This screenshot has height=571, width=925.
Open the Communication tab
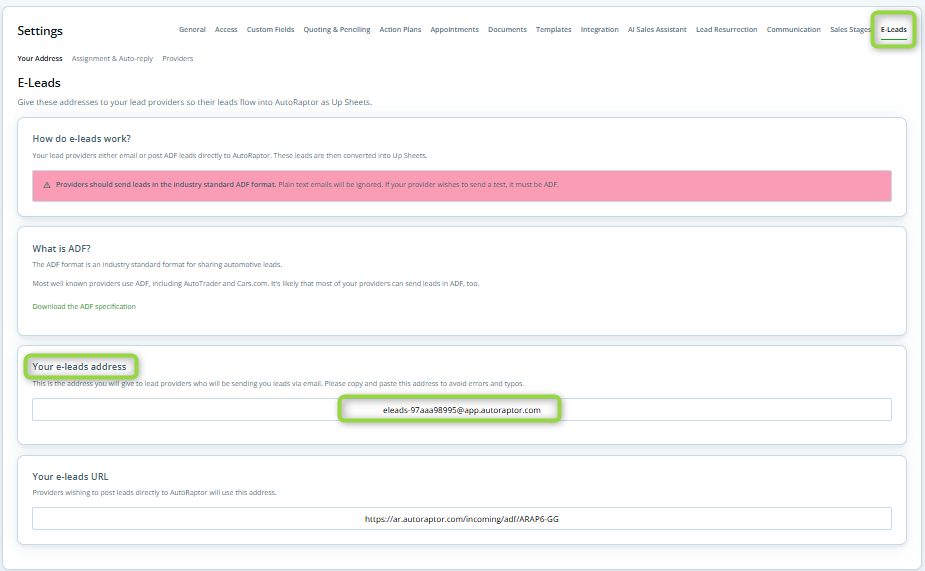pyautogui.click(x=793, y=29)
